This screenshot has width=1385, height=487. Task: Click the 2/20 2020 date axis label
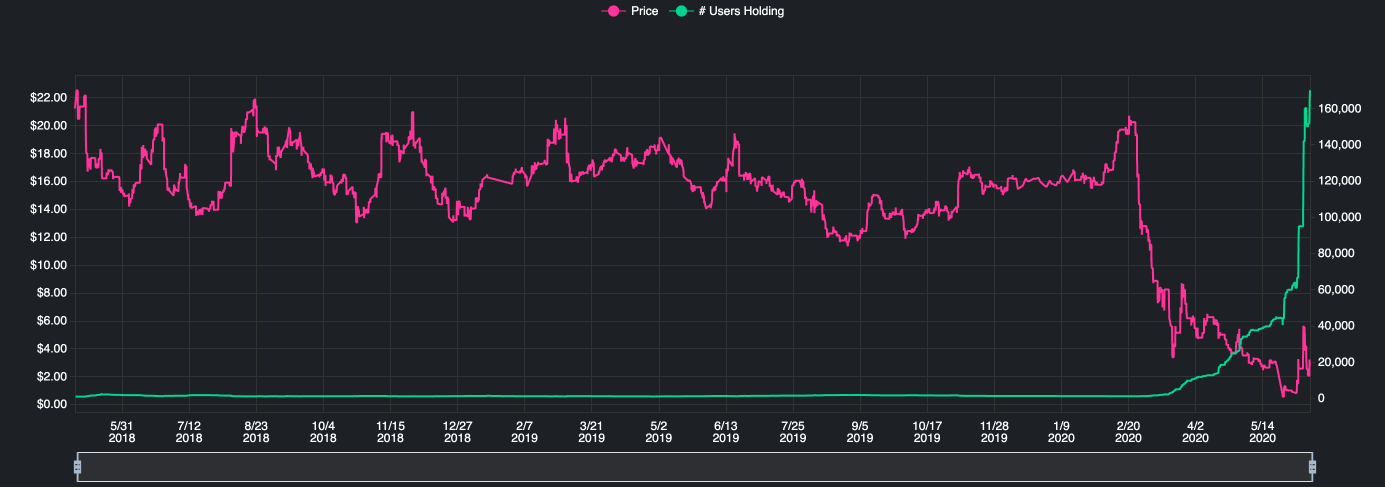[x=1129, y=431]
